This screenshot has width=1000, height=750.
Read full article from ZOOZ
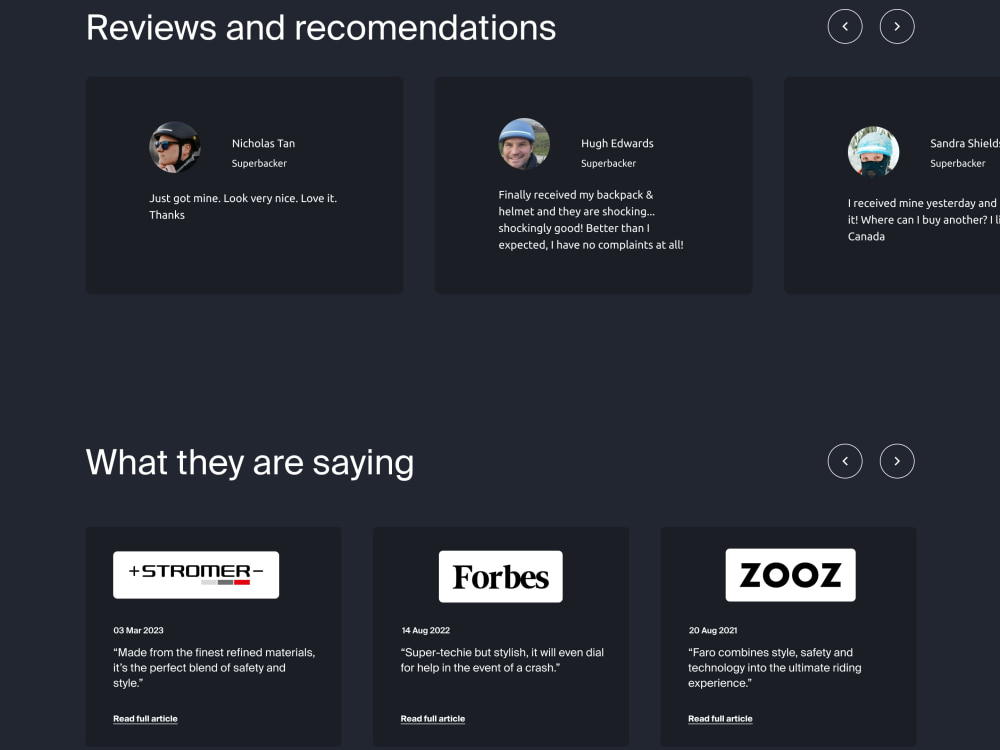[x=720, y=719]
